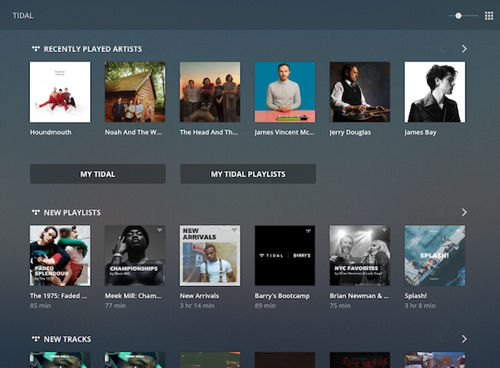
Task: Click "Brian Newman & ..." title
Action: tap(359, 296)
